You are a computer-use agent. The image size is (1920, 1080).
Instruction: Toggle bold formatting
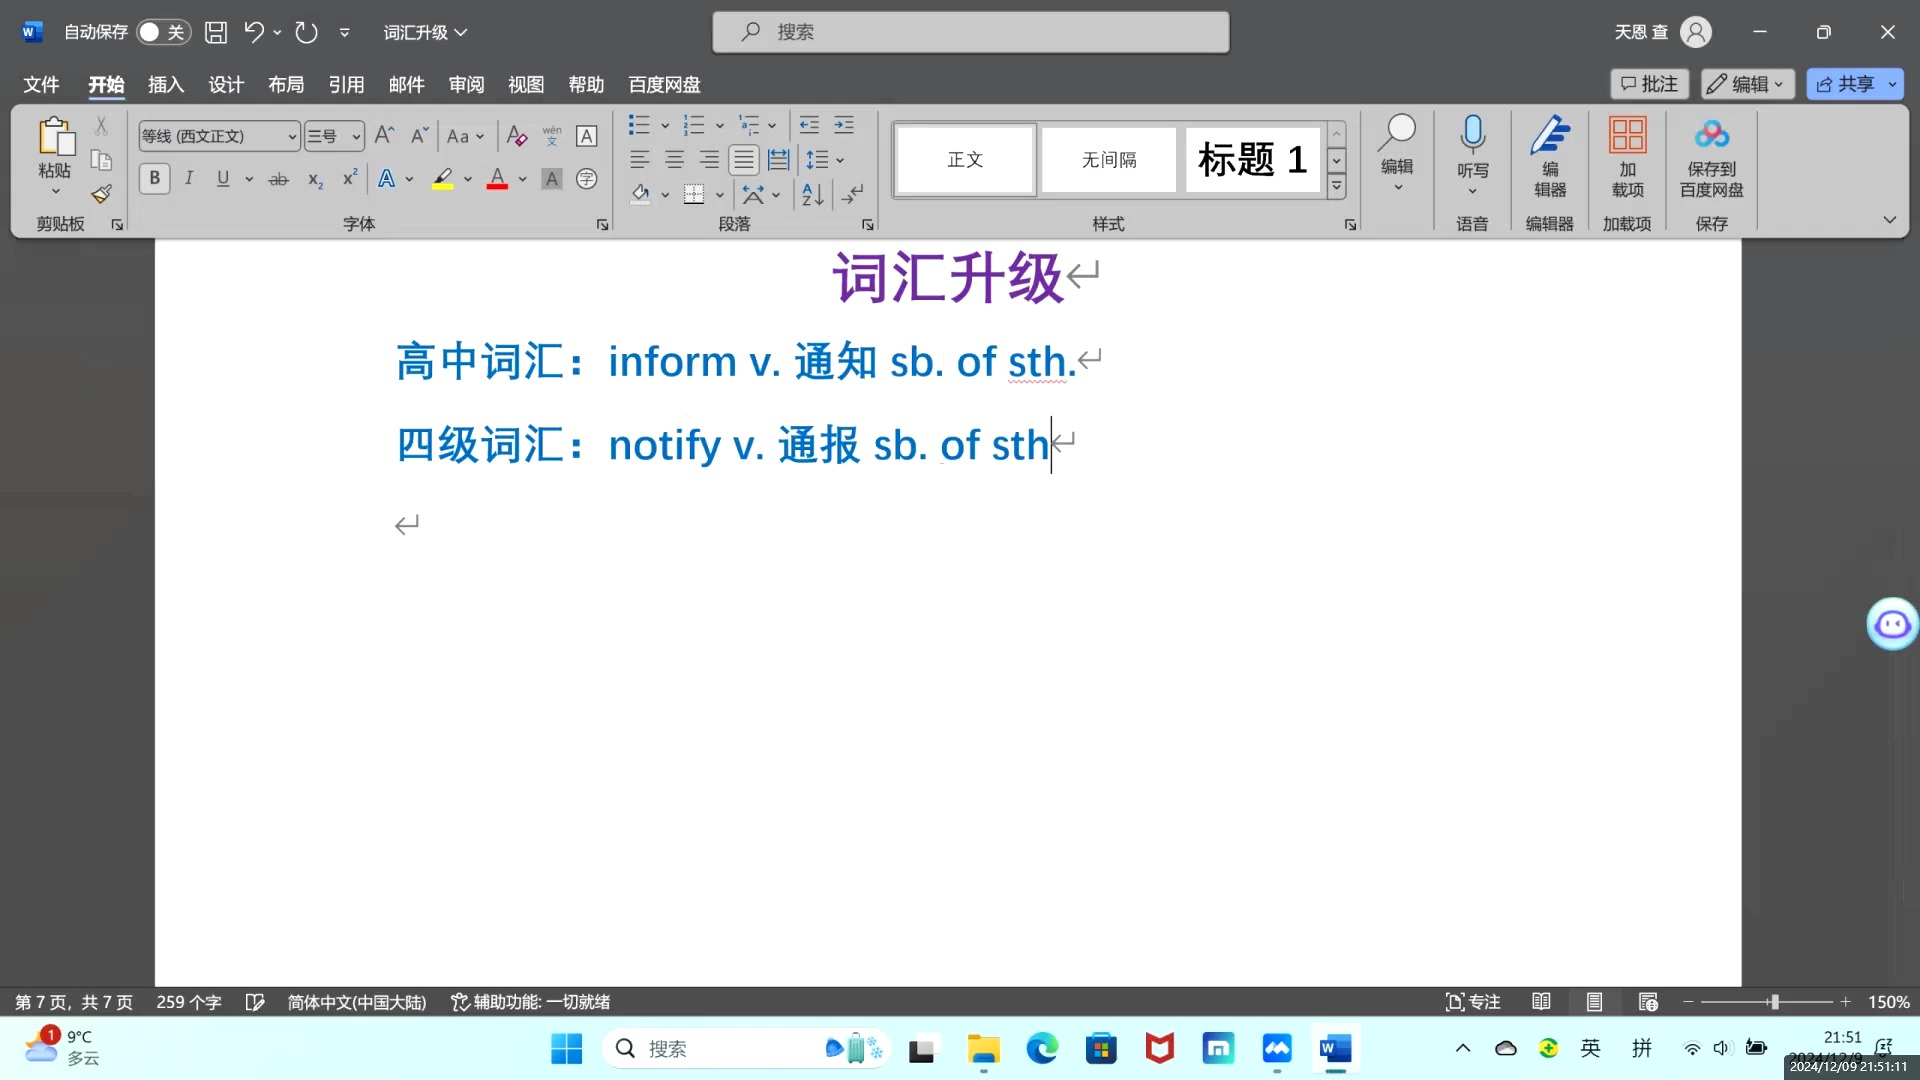coord(154,178)
